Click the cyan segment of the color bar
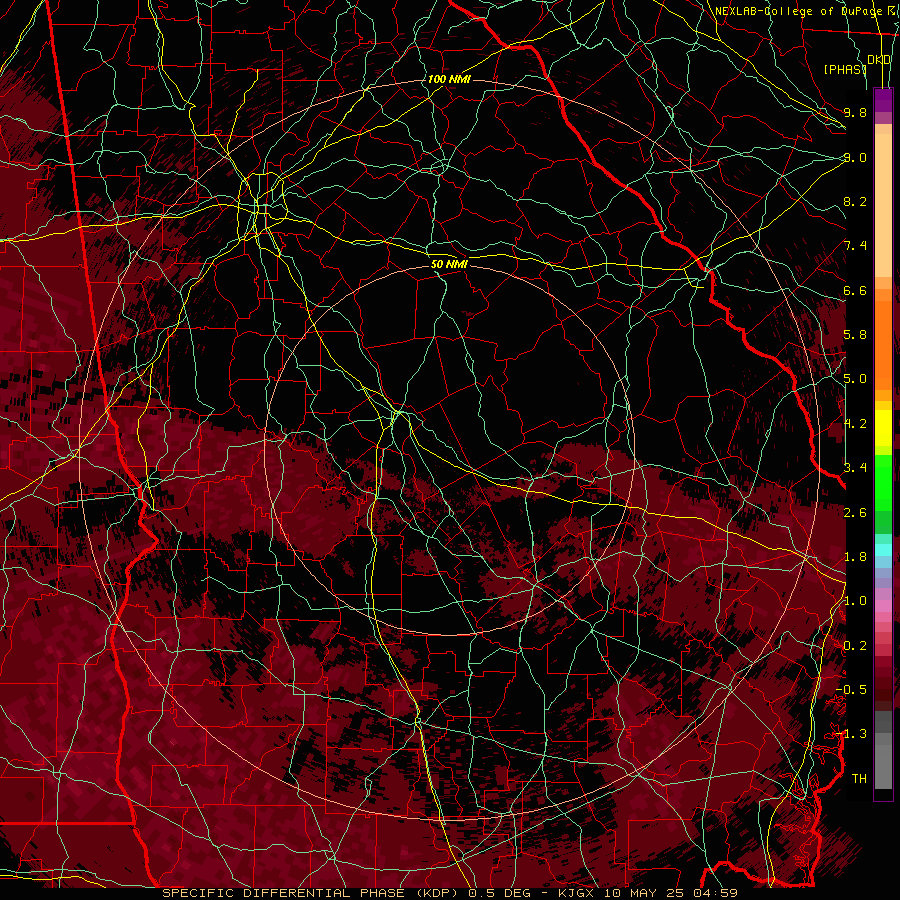The image size is (900, 900). [883, 550]
